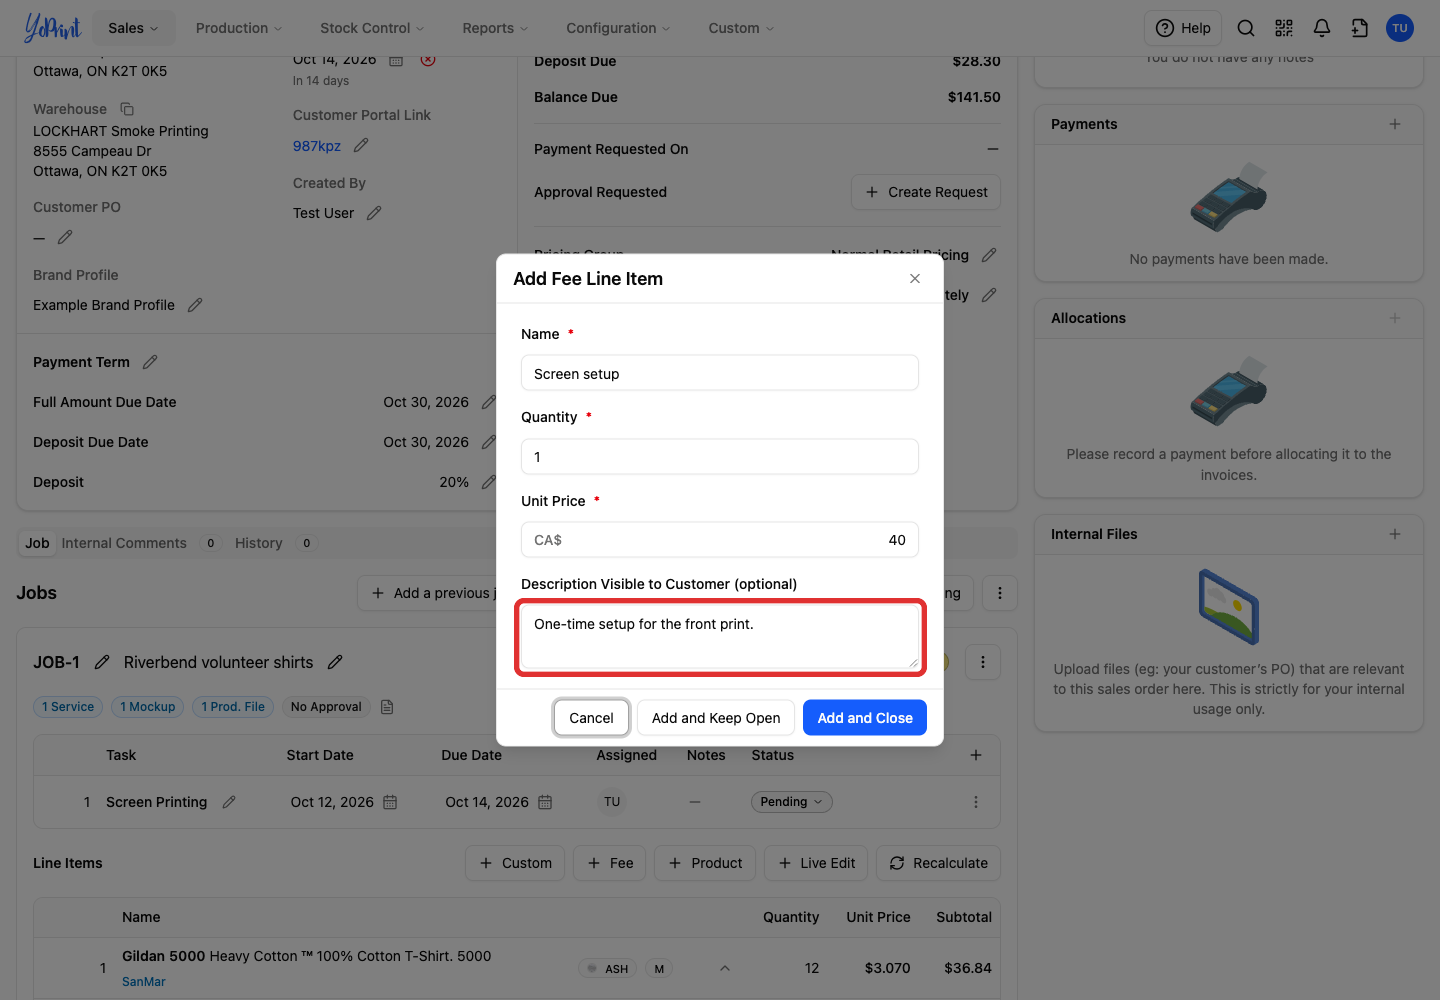This screenshot has width=1440, height=1000.
Task: Close the Add Fee Line Item dialog X
Action: point(915,279)
